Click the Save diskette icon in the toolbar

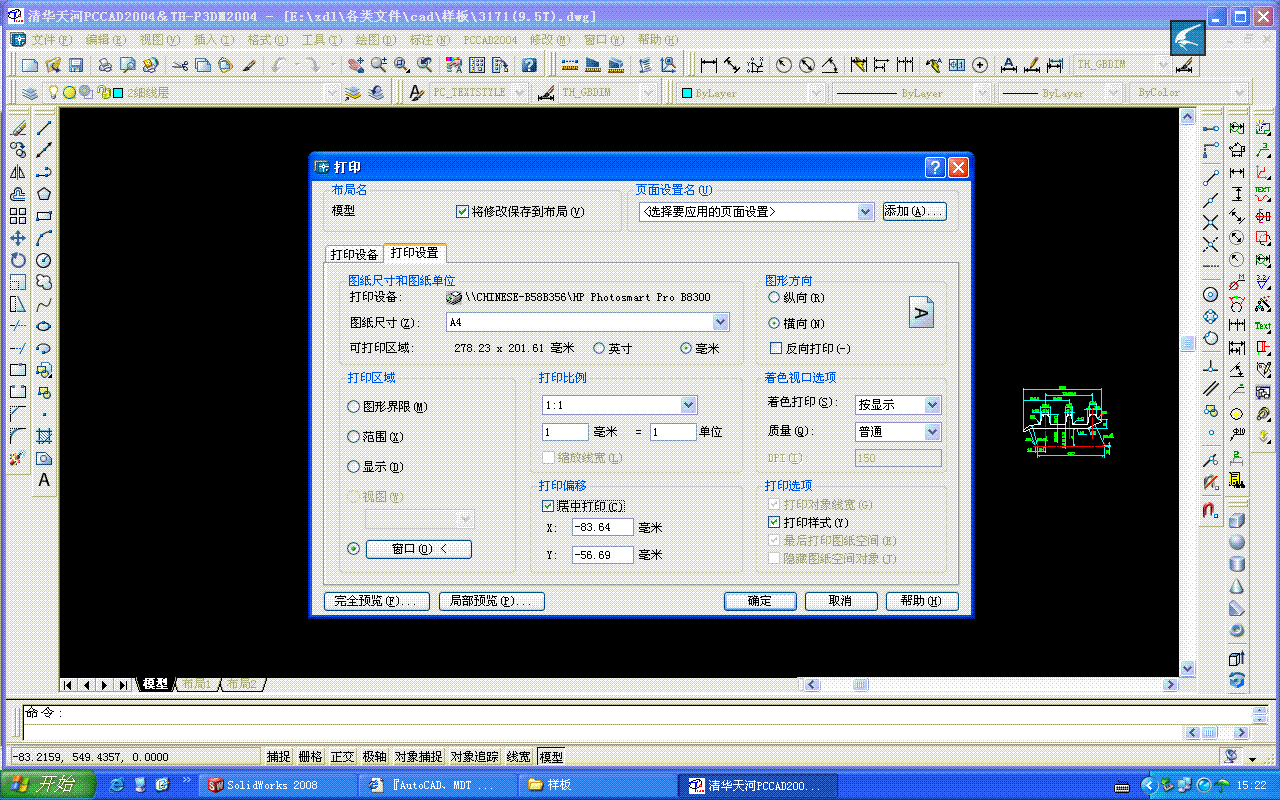click(76, 65)
